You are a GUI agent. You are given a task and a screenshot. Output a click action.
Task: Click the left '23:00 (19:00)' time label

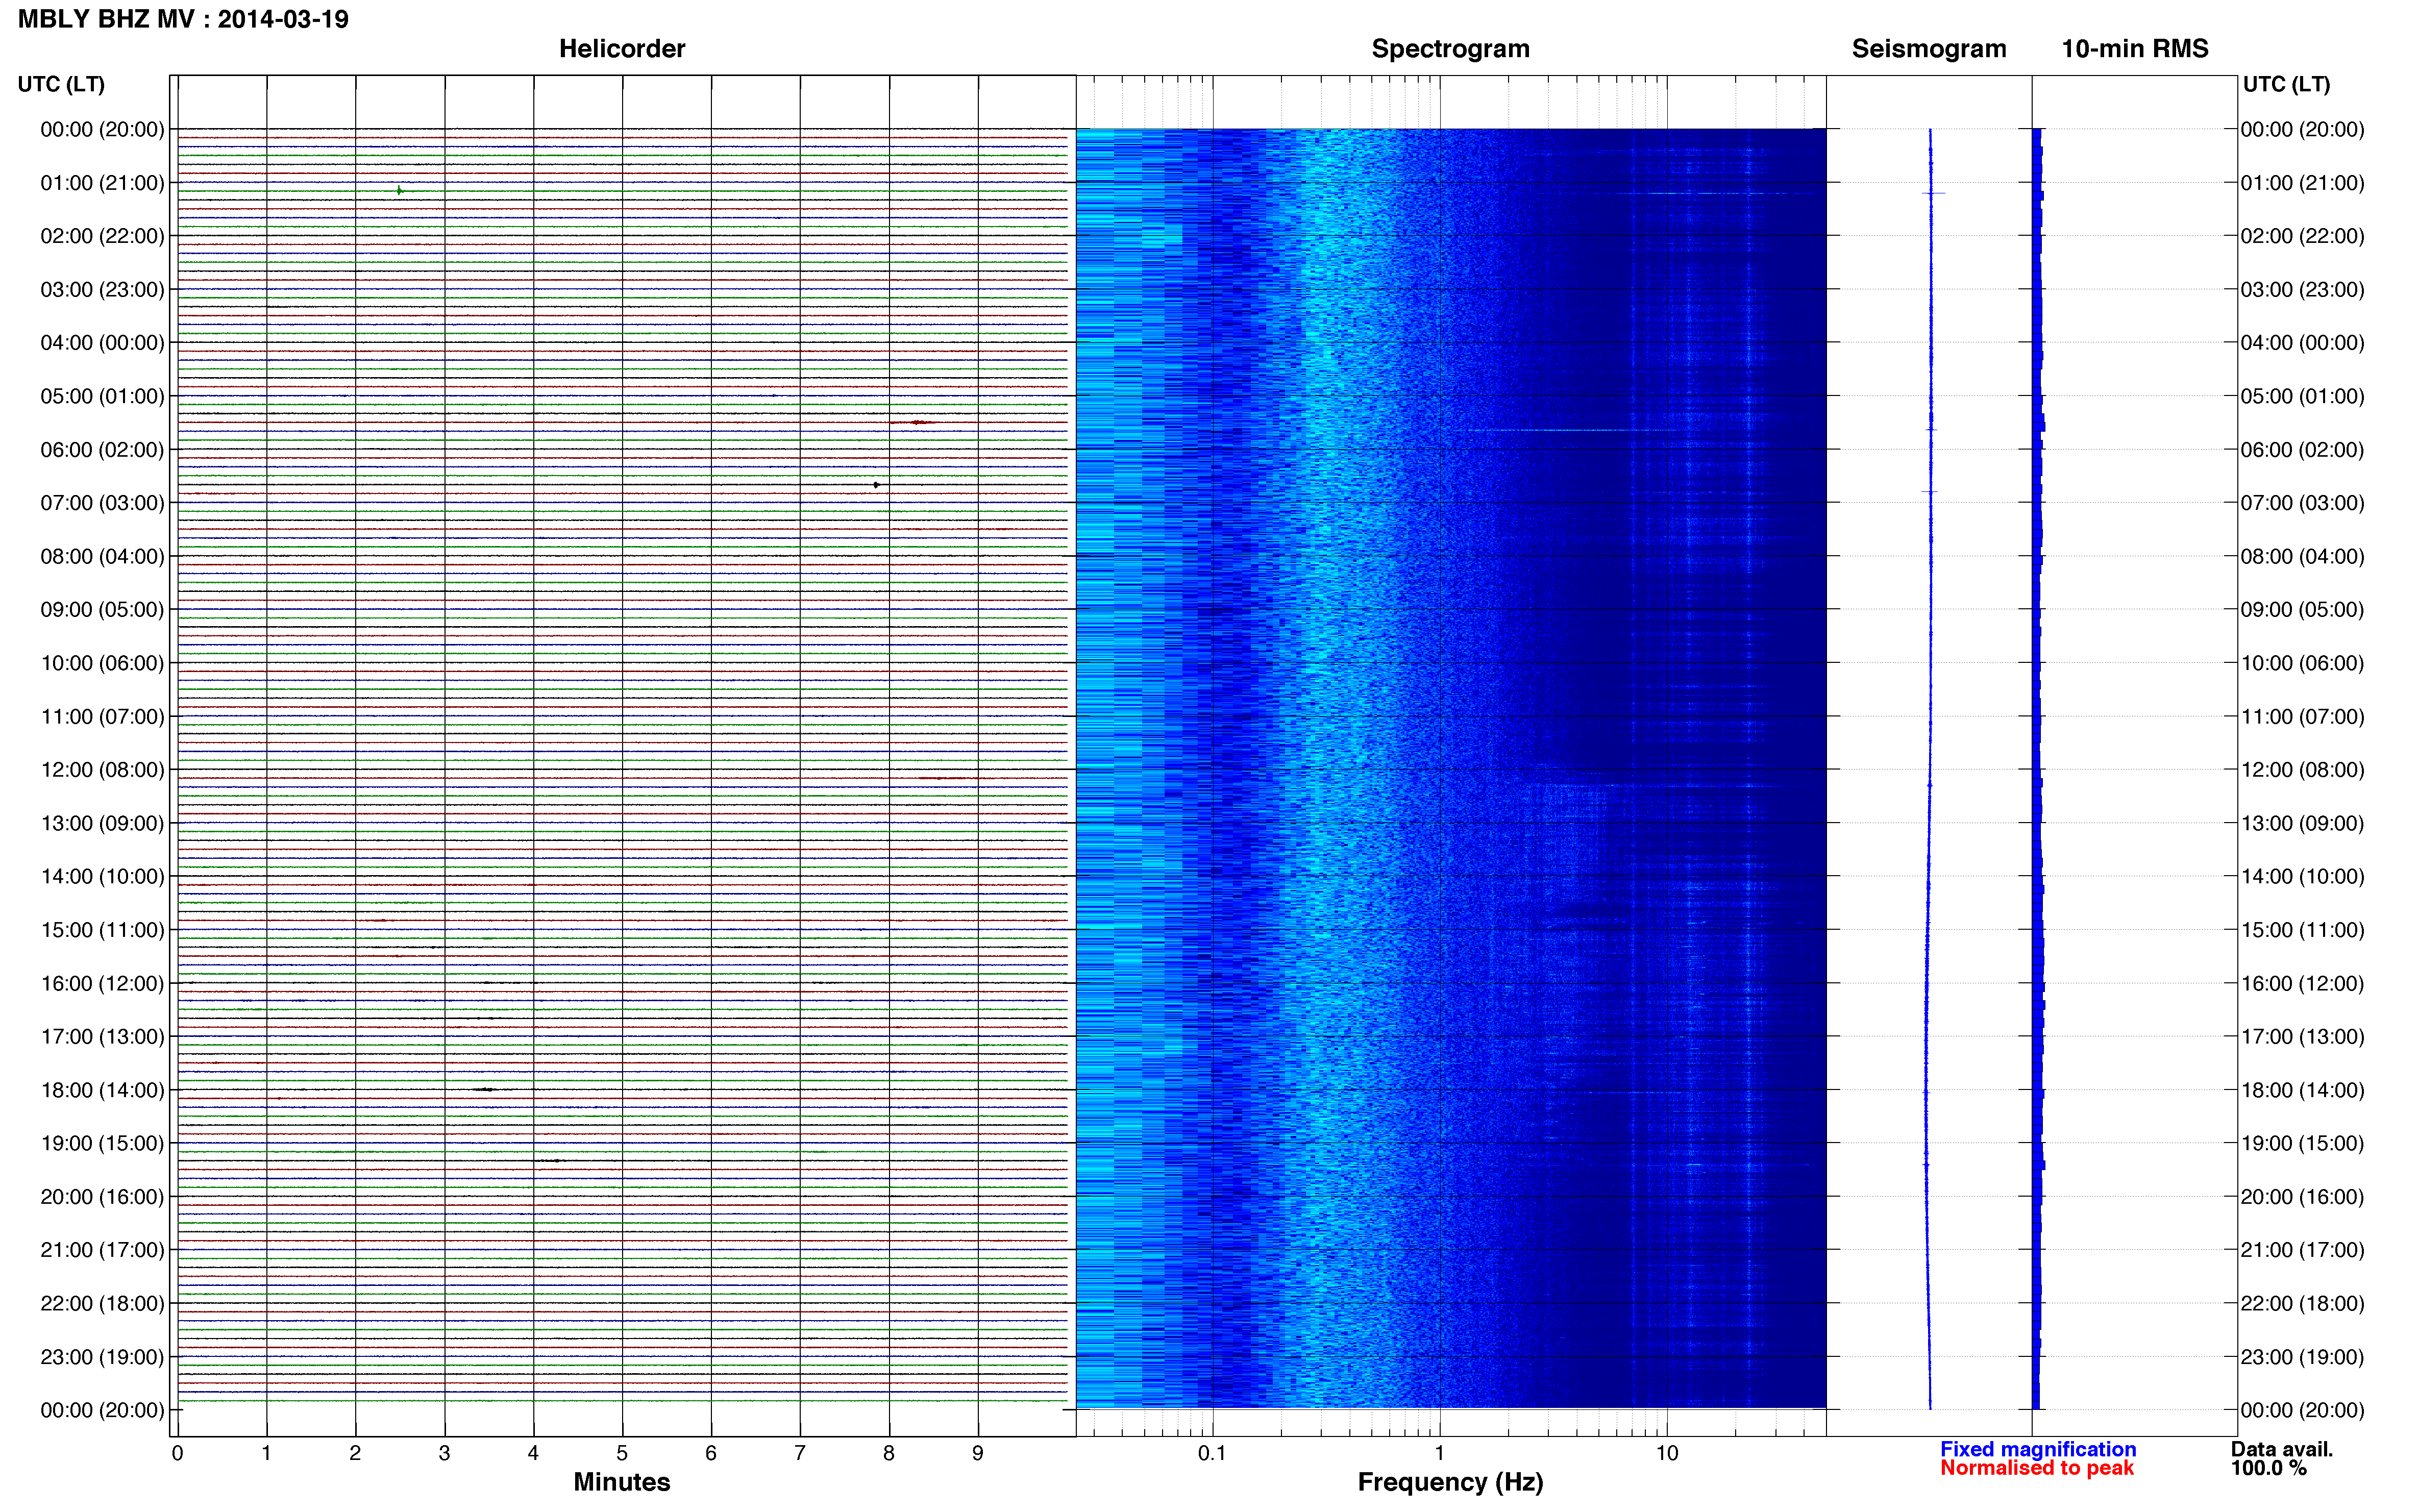[x=102, y=1357]
